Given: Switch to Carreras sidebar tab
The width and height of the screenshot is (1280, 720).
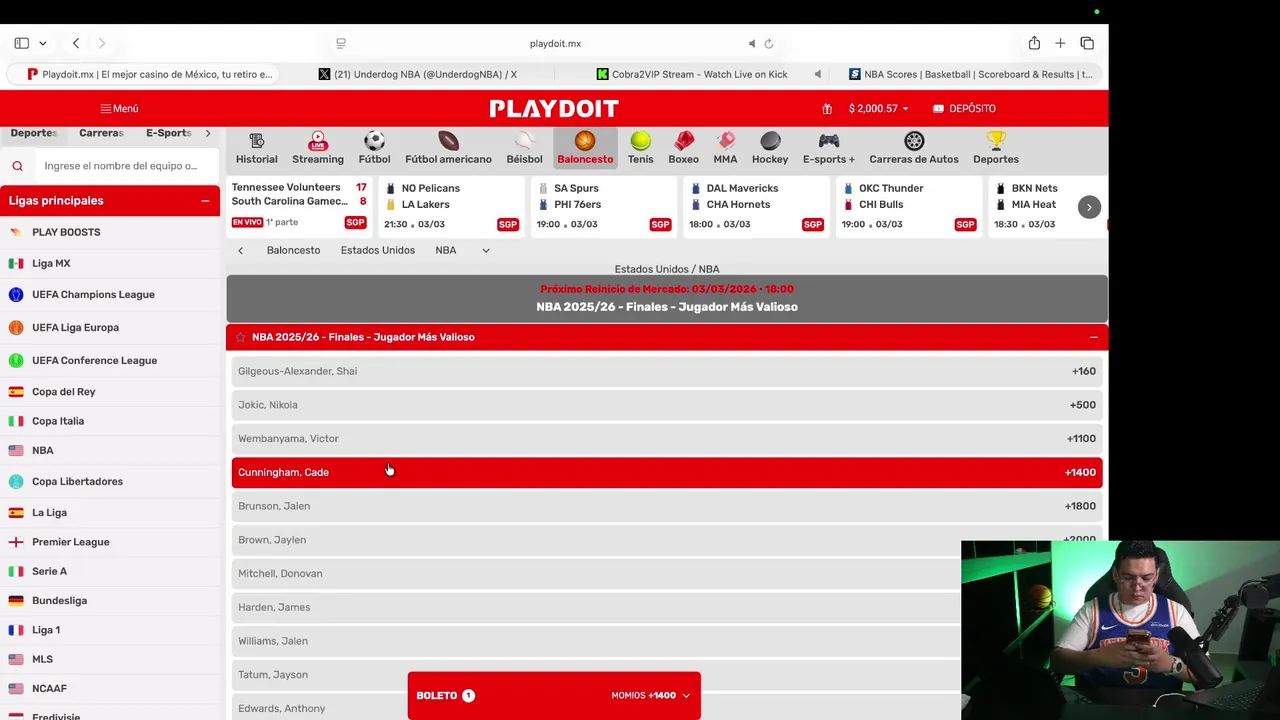Looking at the screenshot, I should coord(101,133).
